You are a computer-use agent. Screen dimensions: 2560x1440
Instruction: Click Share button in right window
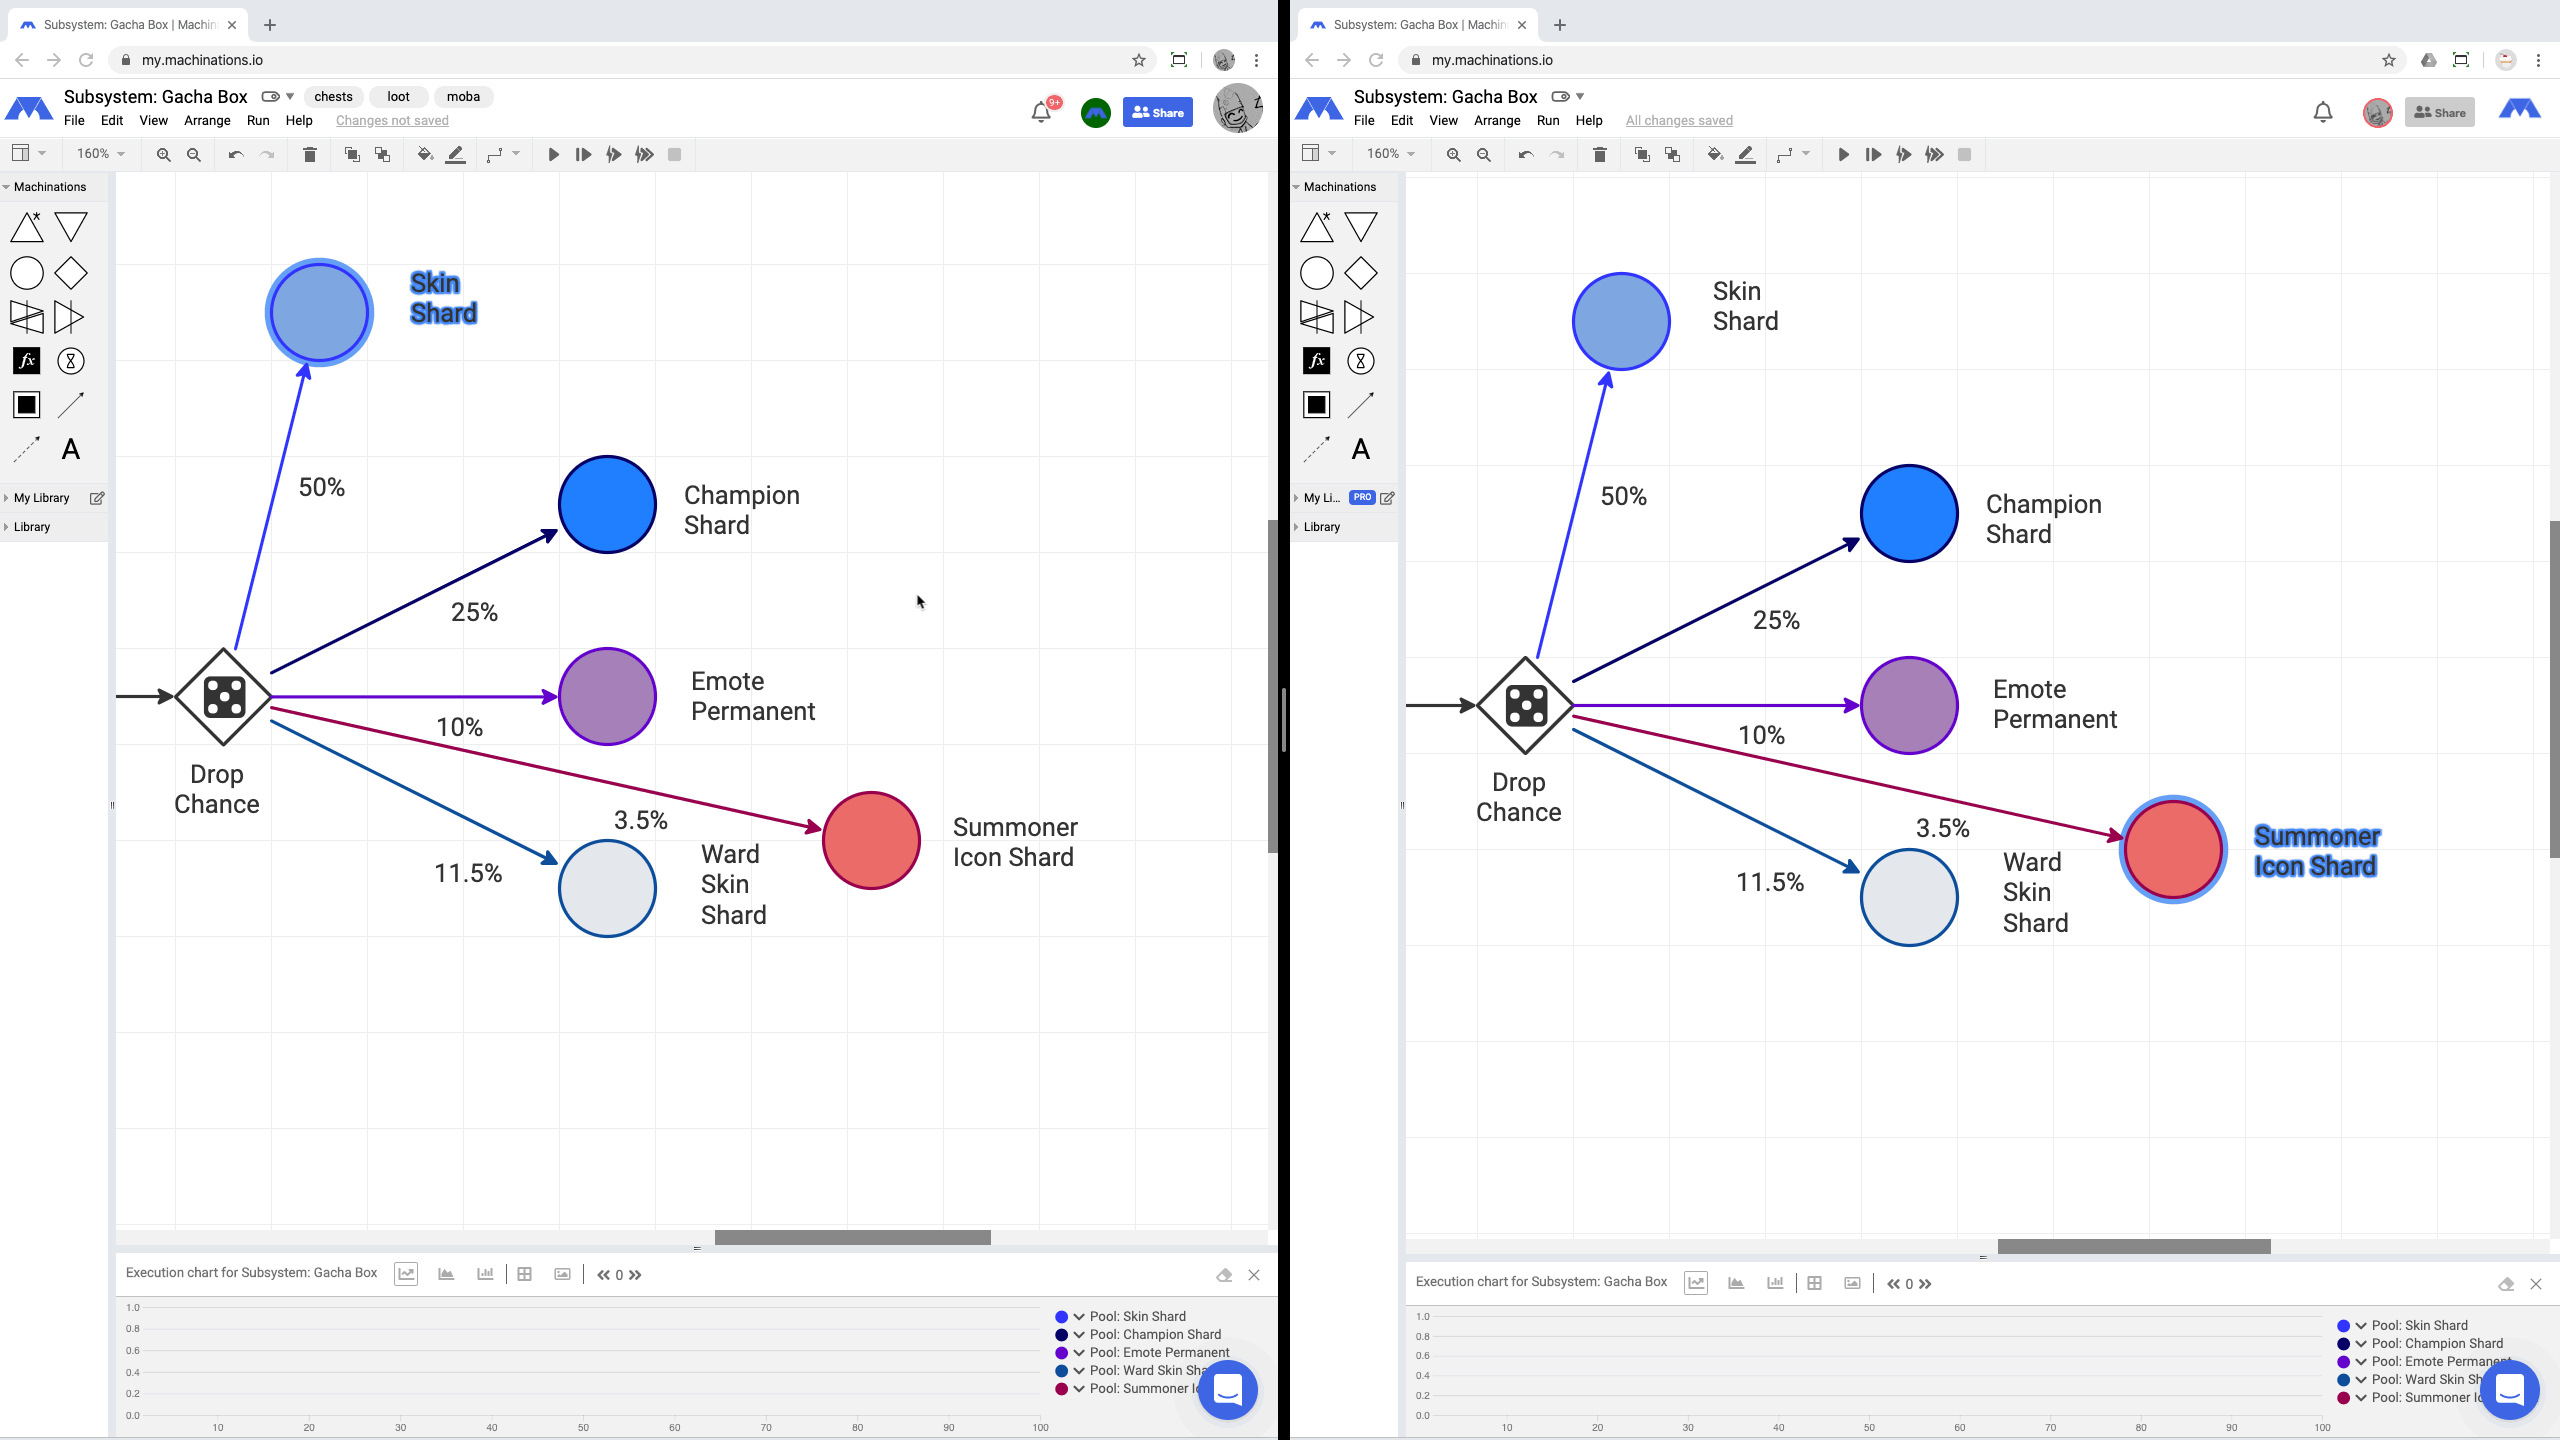2446,111
